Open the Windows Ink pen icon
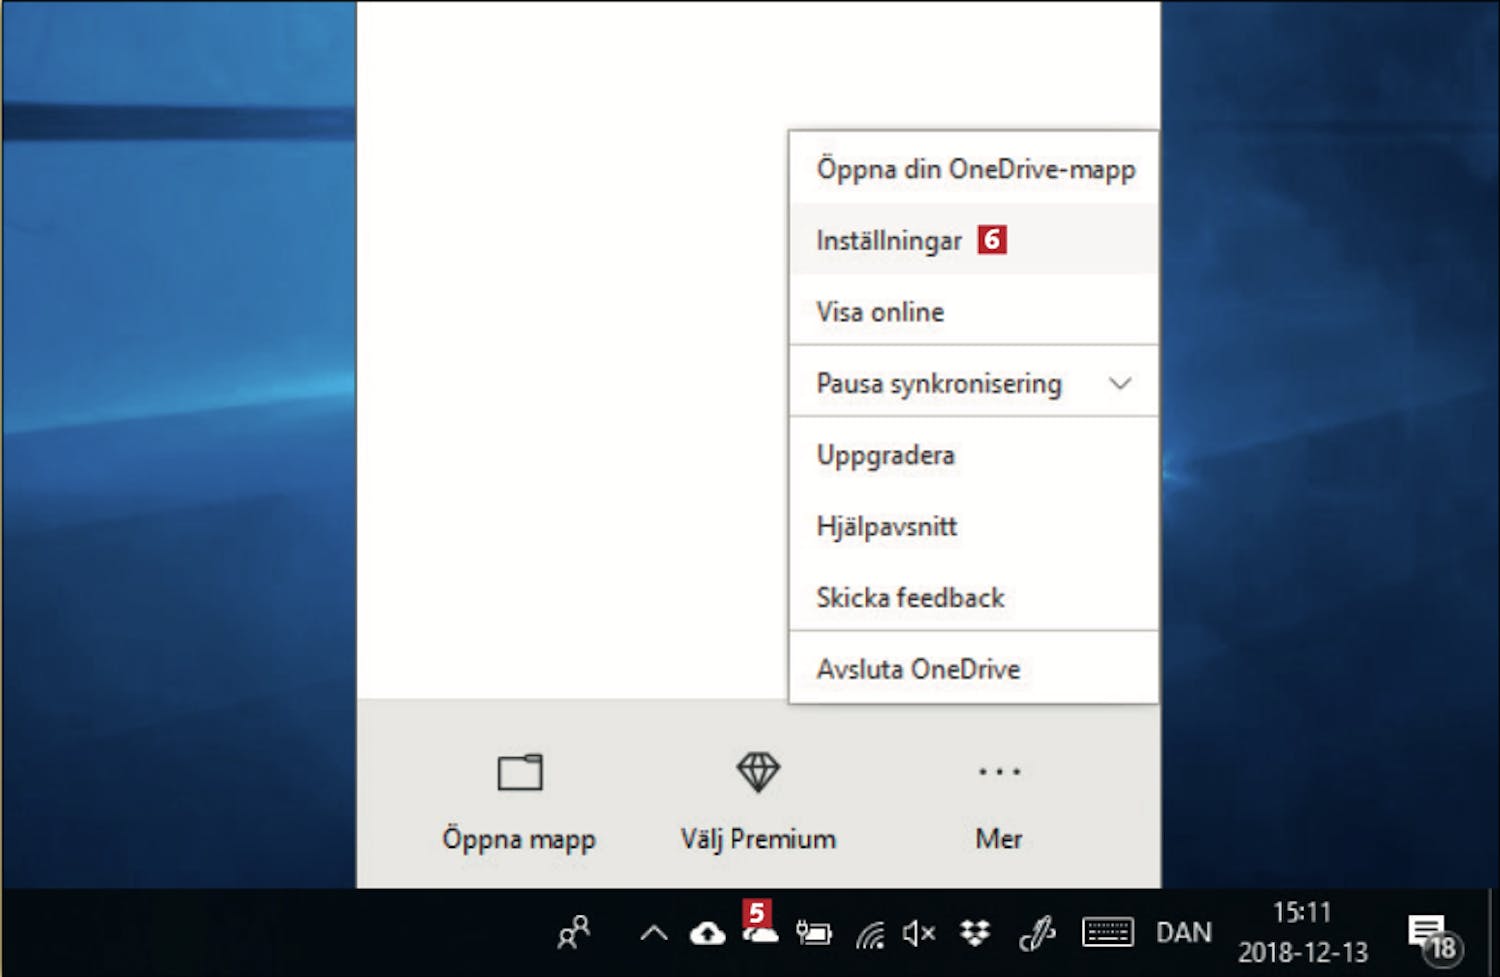Viewport: 1500px width, 977px height. pos(1037,934)
